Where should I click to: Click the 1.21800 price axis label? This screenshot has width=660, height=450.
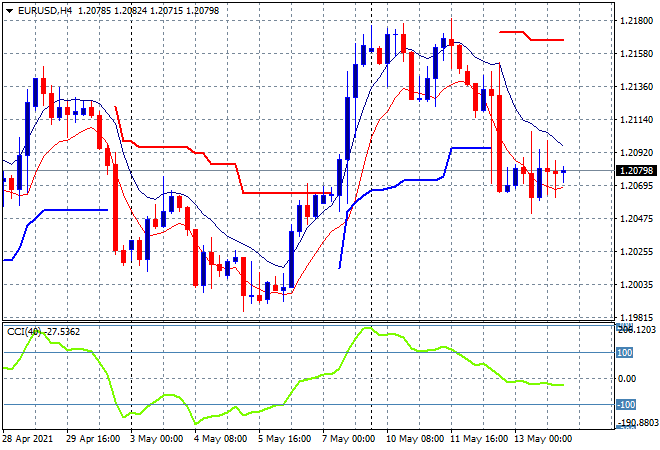[x=637, y=21]
